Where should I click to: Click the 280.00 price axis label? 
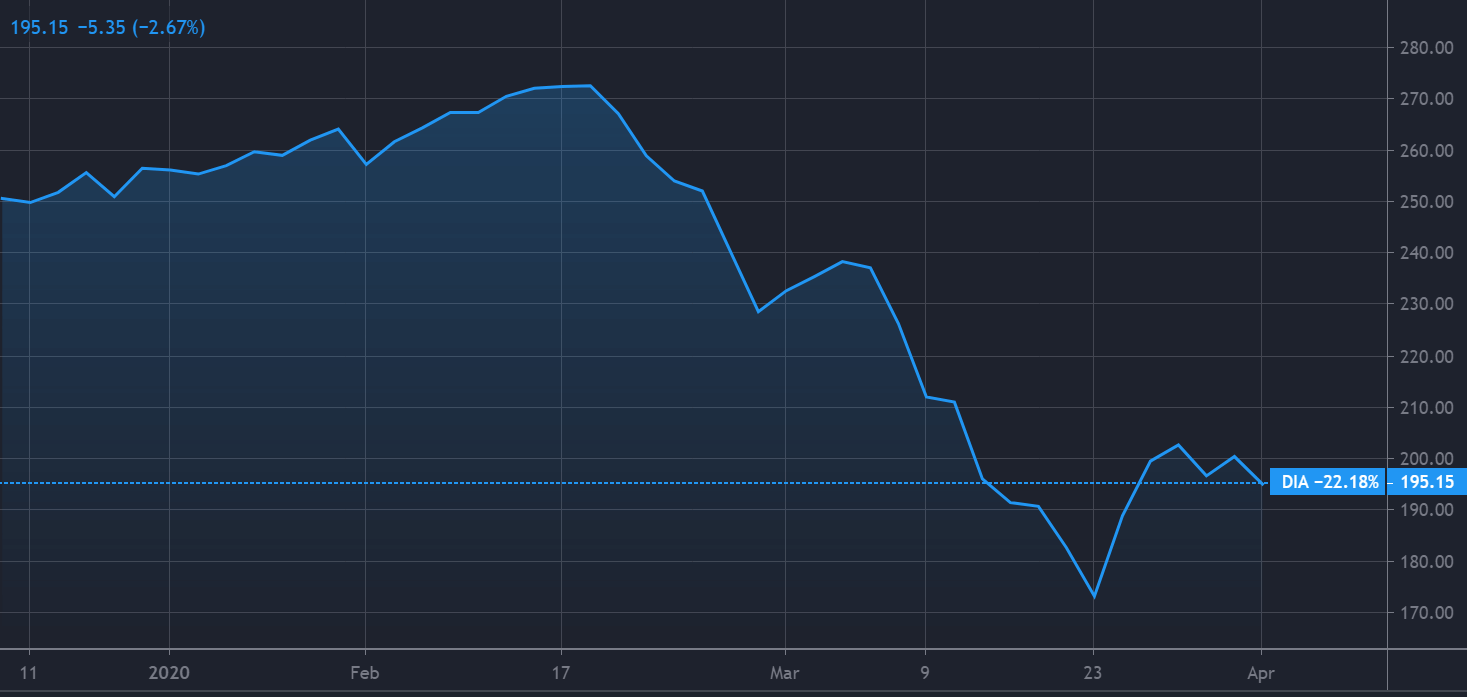pos(1427,47)
